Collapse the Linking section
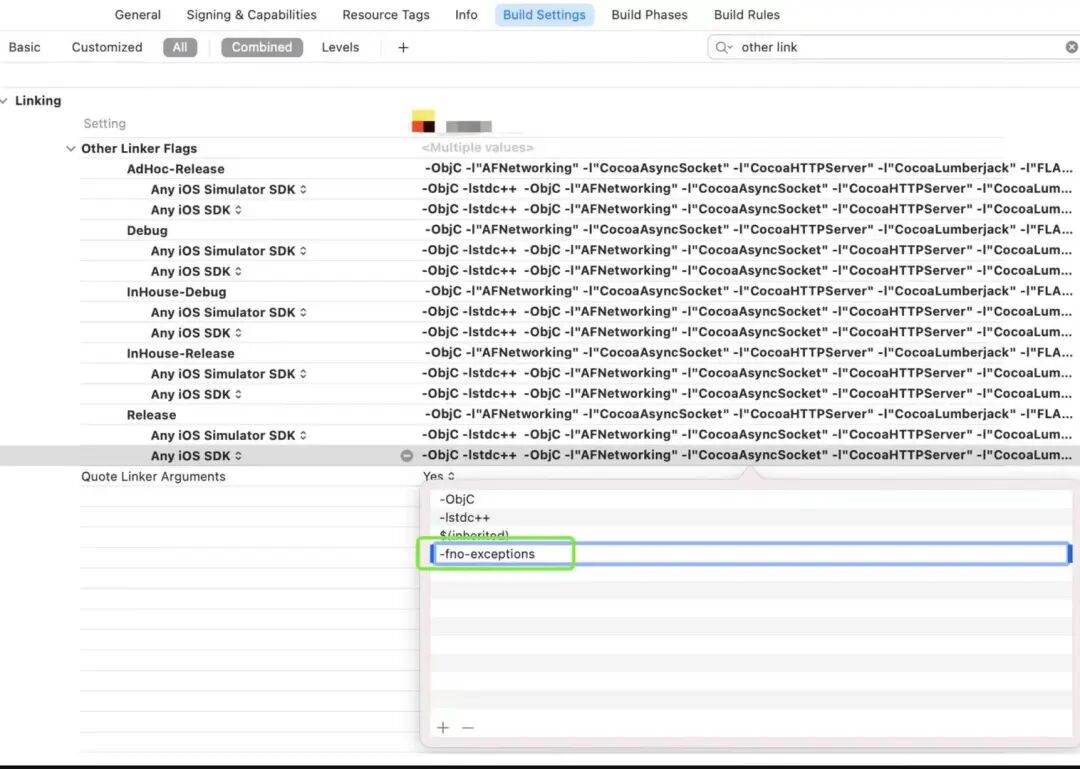 click(x=4, y=101)
